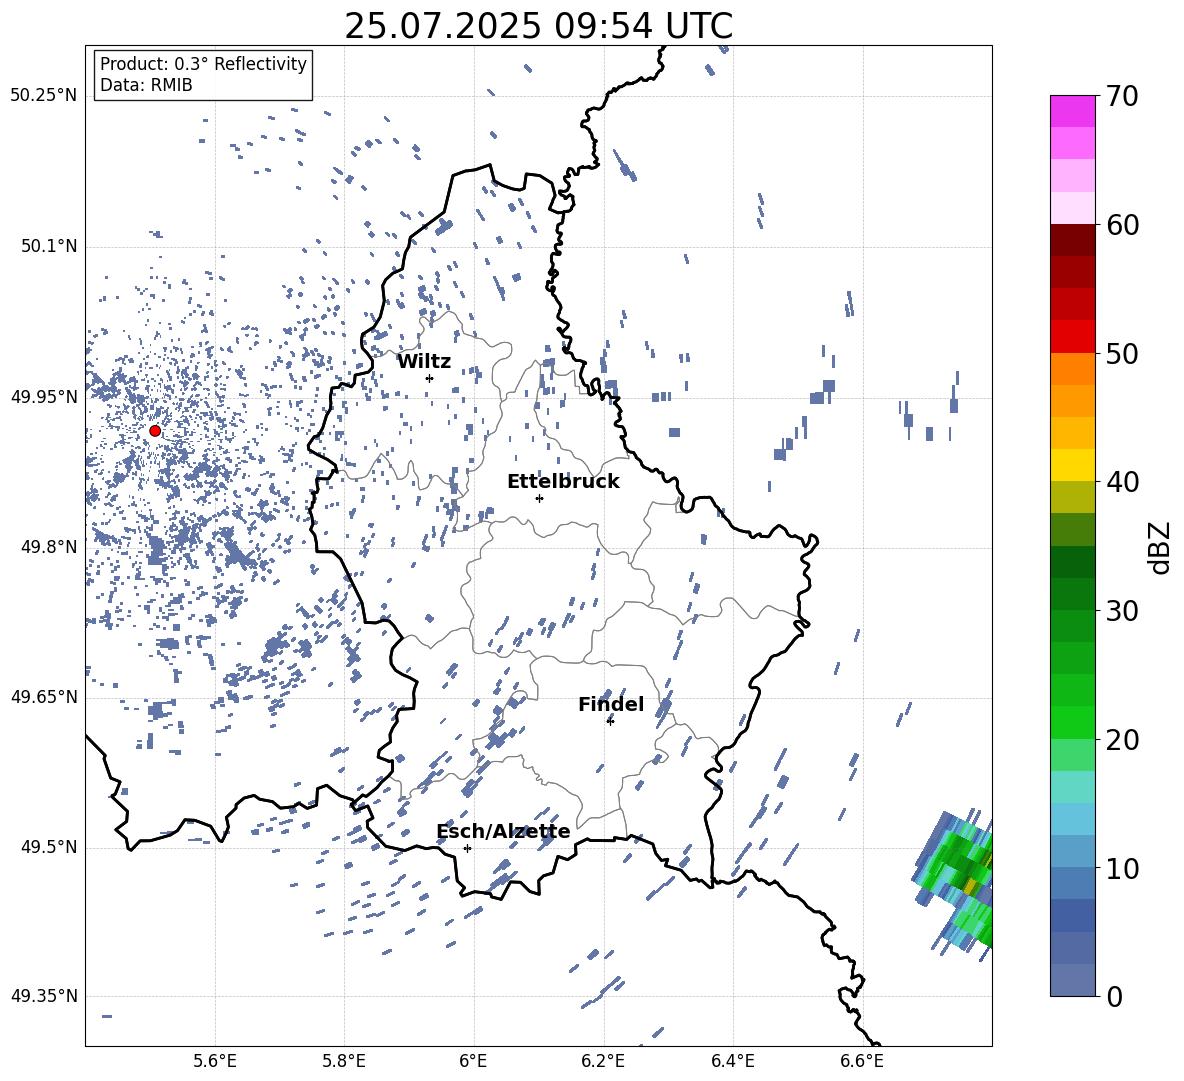The width and height of the screenshot is (1184, 1081).
Task: Click the 5.8°E longitude label
Action: click(x=344, y=1061)
